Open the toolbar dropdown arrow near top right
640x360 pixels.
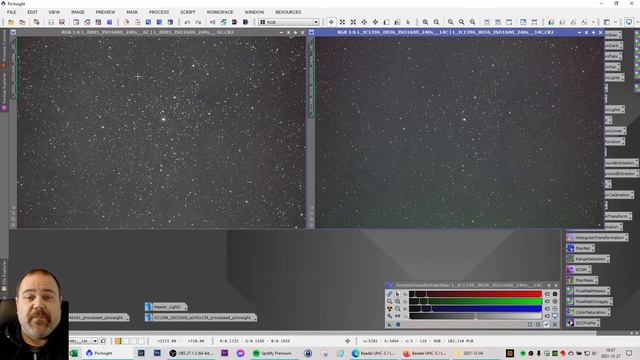coord(616,22)
